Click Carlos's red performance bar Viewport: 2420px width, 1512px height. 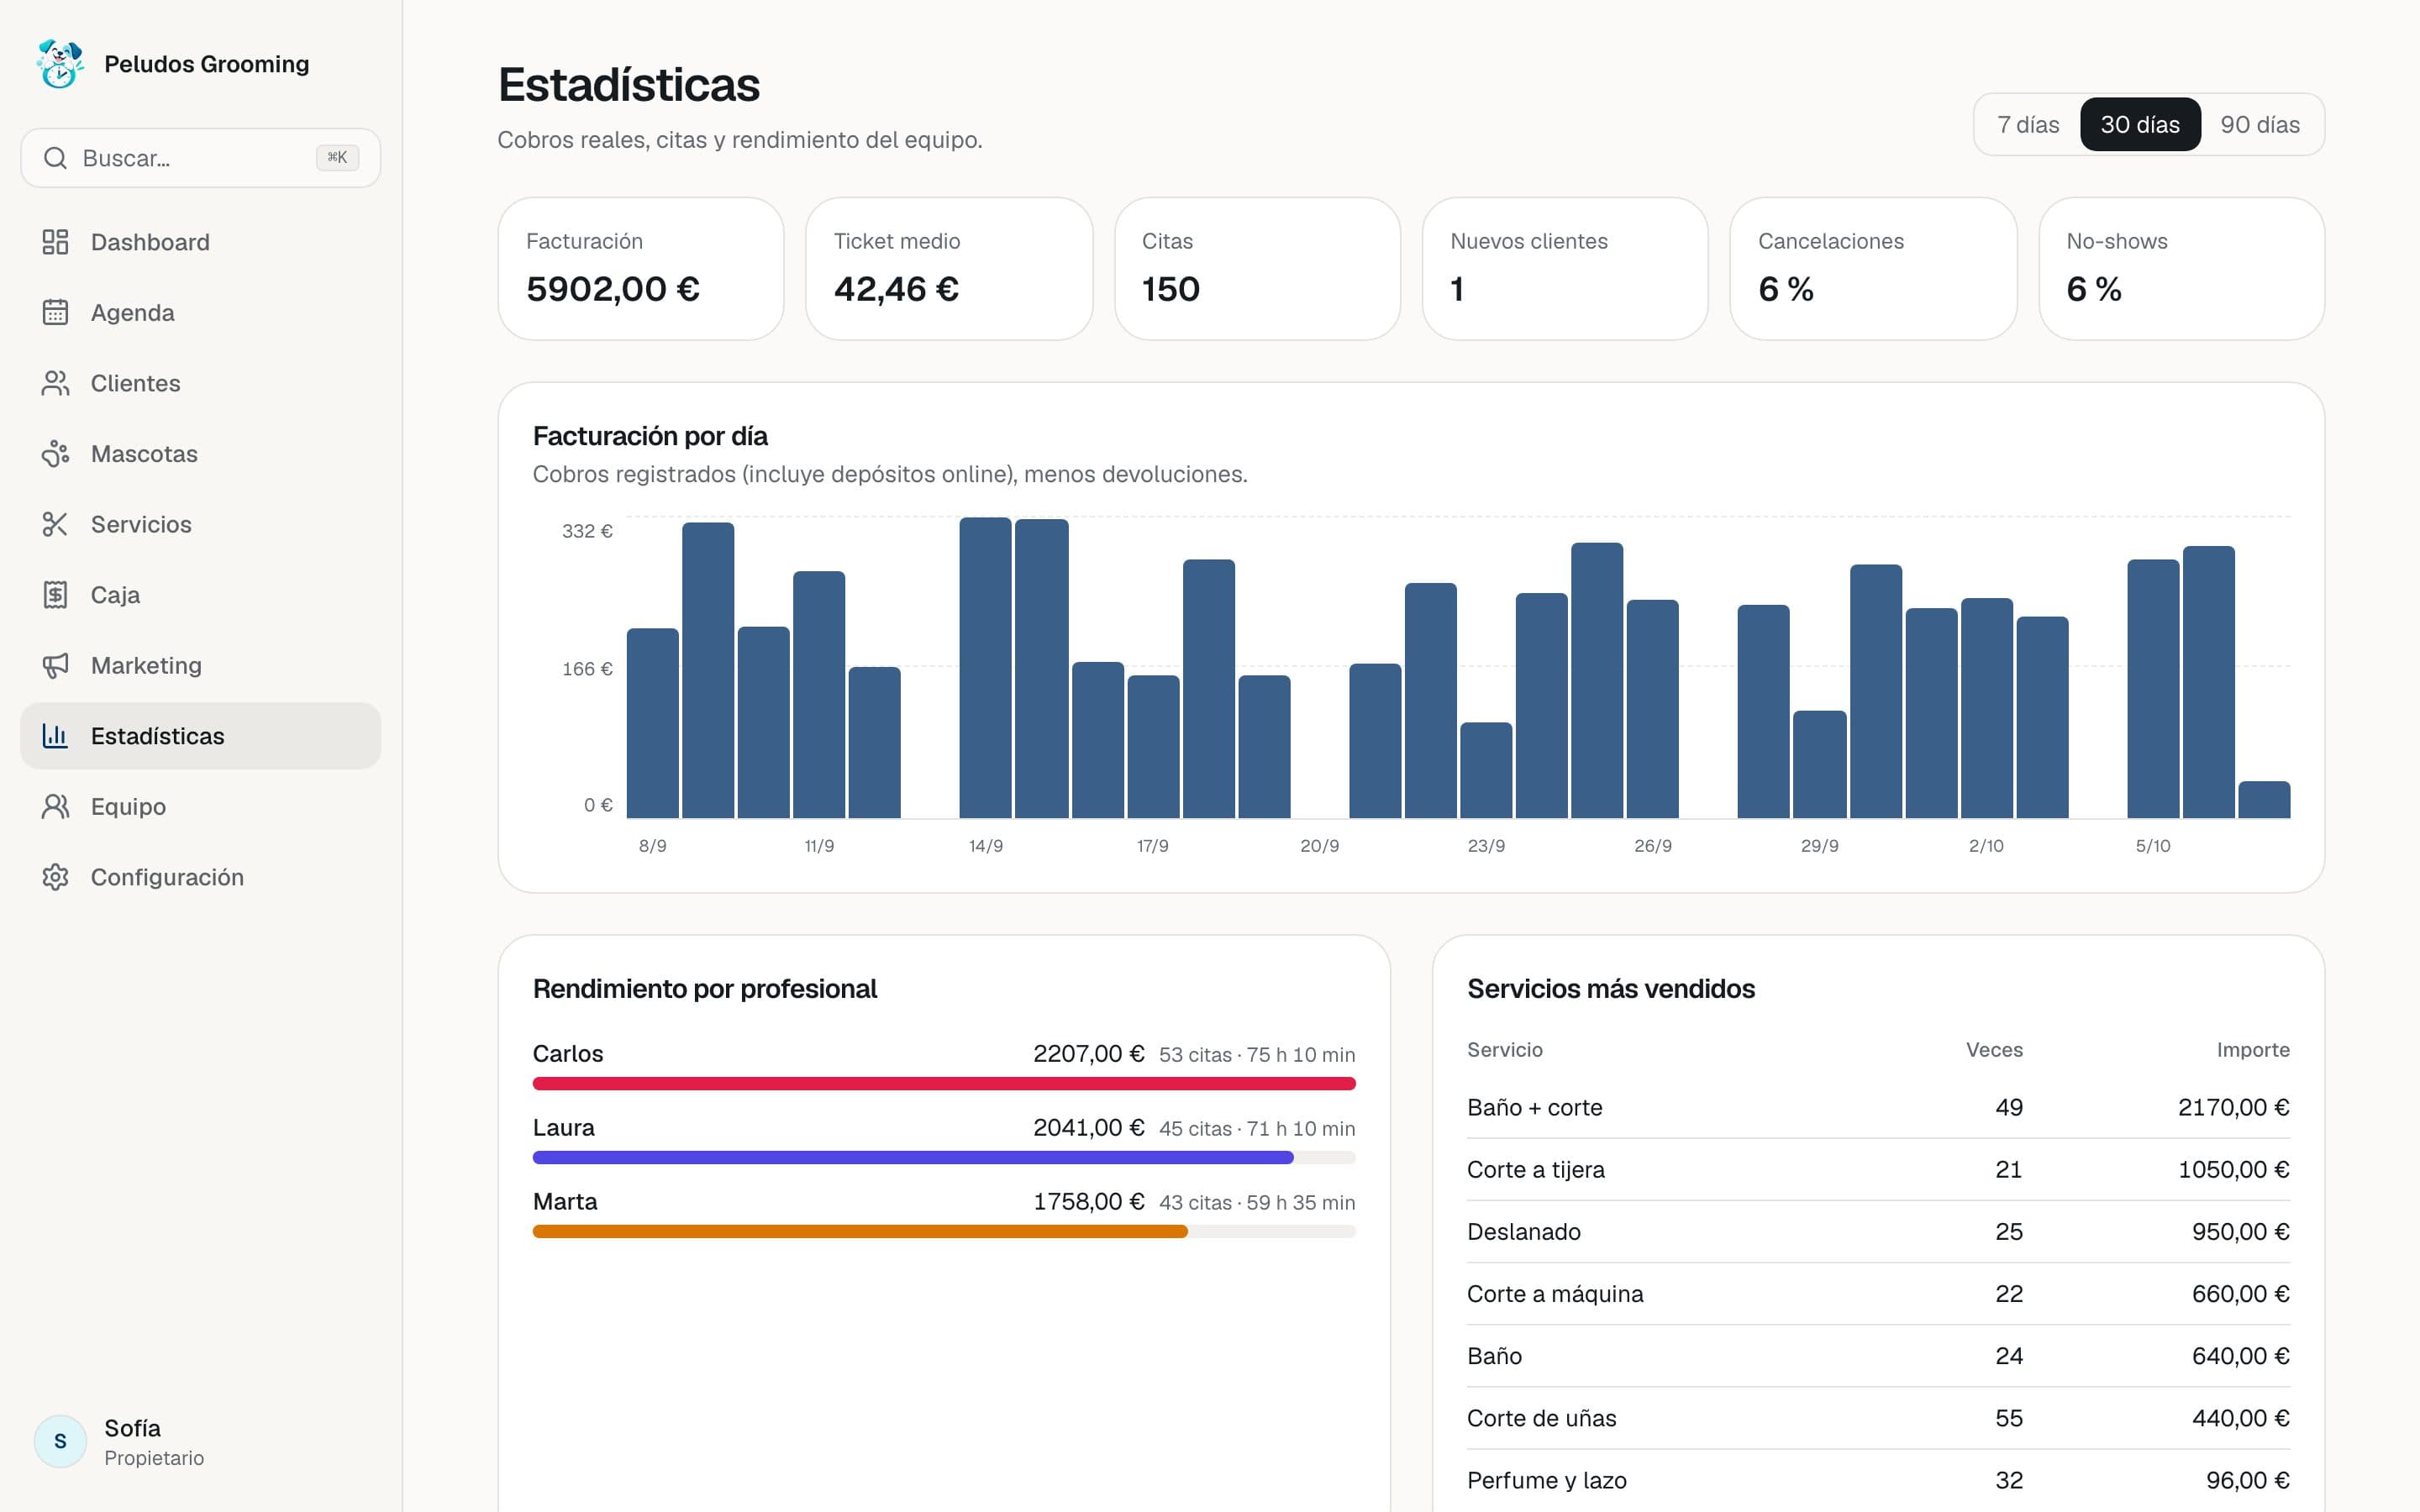click(944, 1084)
